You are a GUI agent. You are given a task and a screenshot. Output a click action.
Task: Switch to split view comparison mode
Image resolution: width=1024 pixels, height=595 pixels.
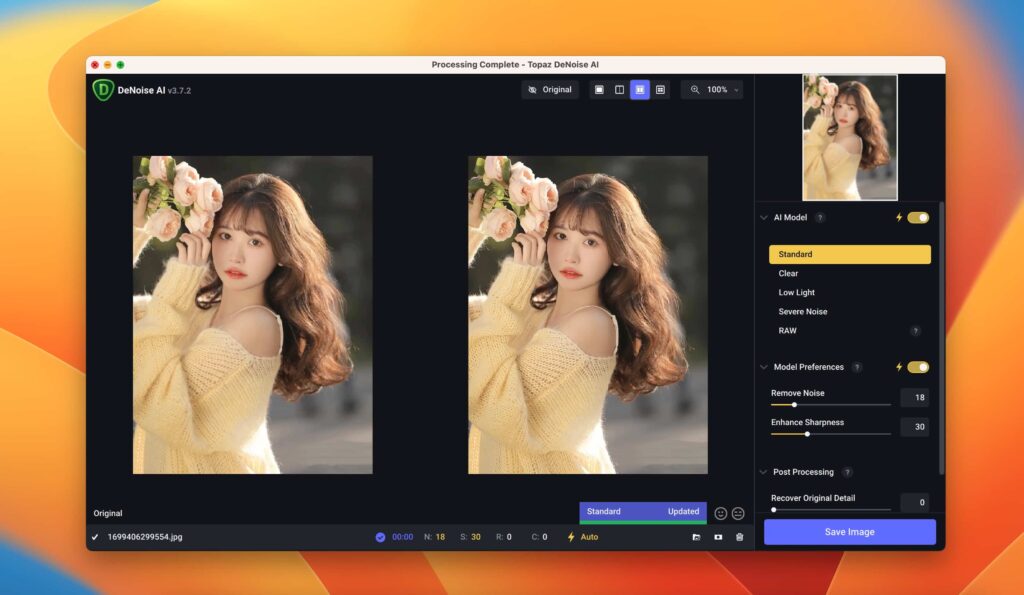(618, 90)
